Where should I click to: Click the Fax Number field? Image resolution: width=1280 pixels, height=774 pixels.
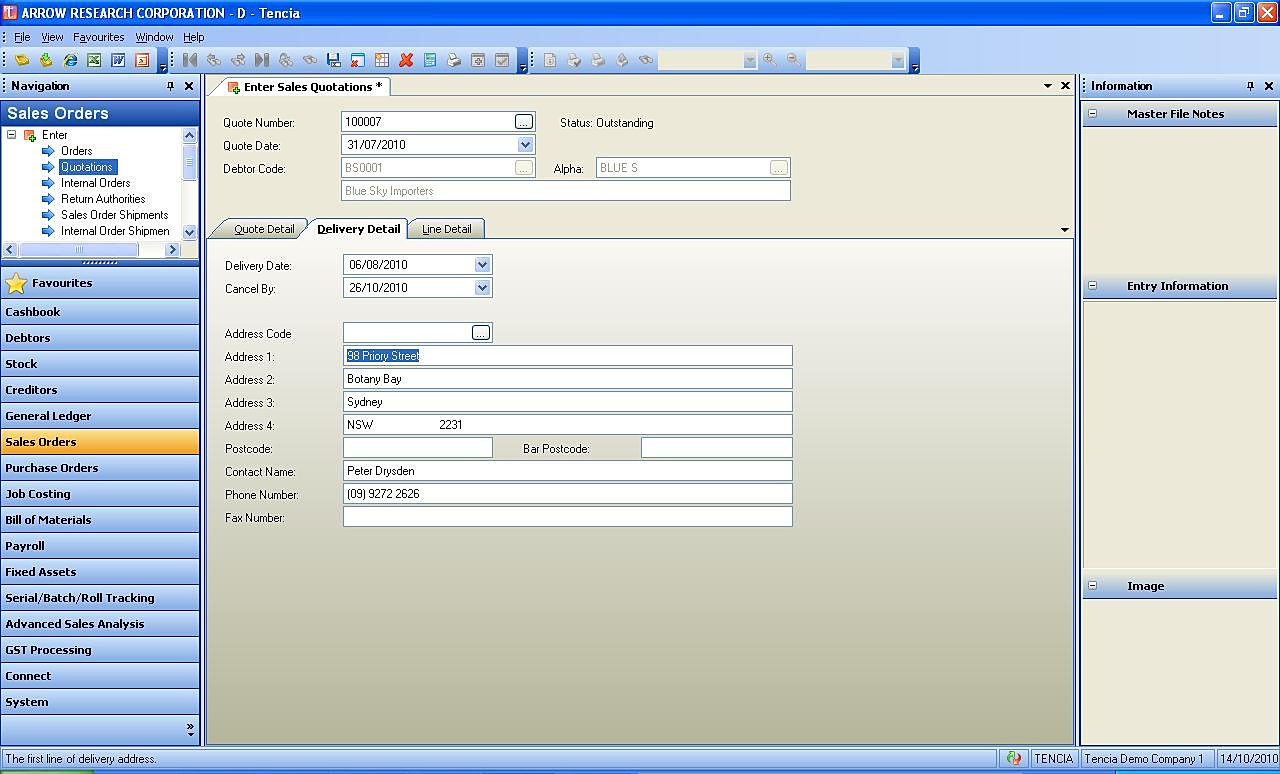(x=567, y=517)
